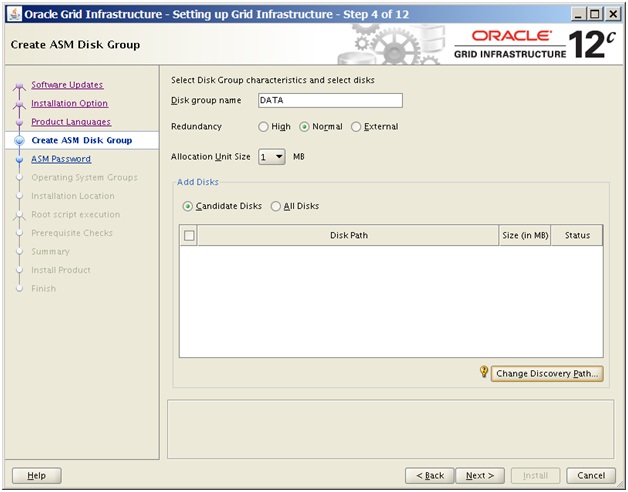Click the Summary step in sidebar
The image size is (628, 492).
[x=50, y=252]
